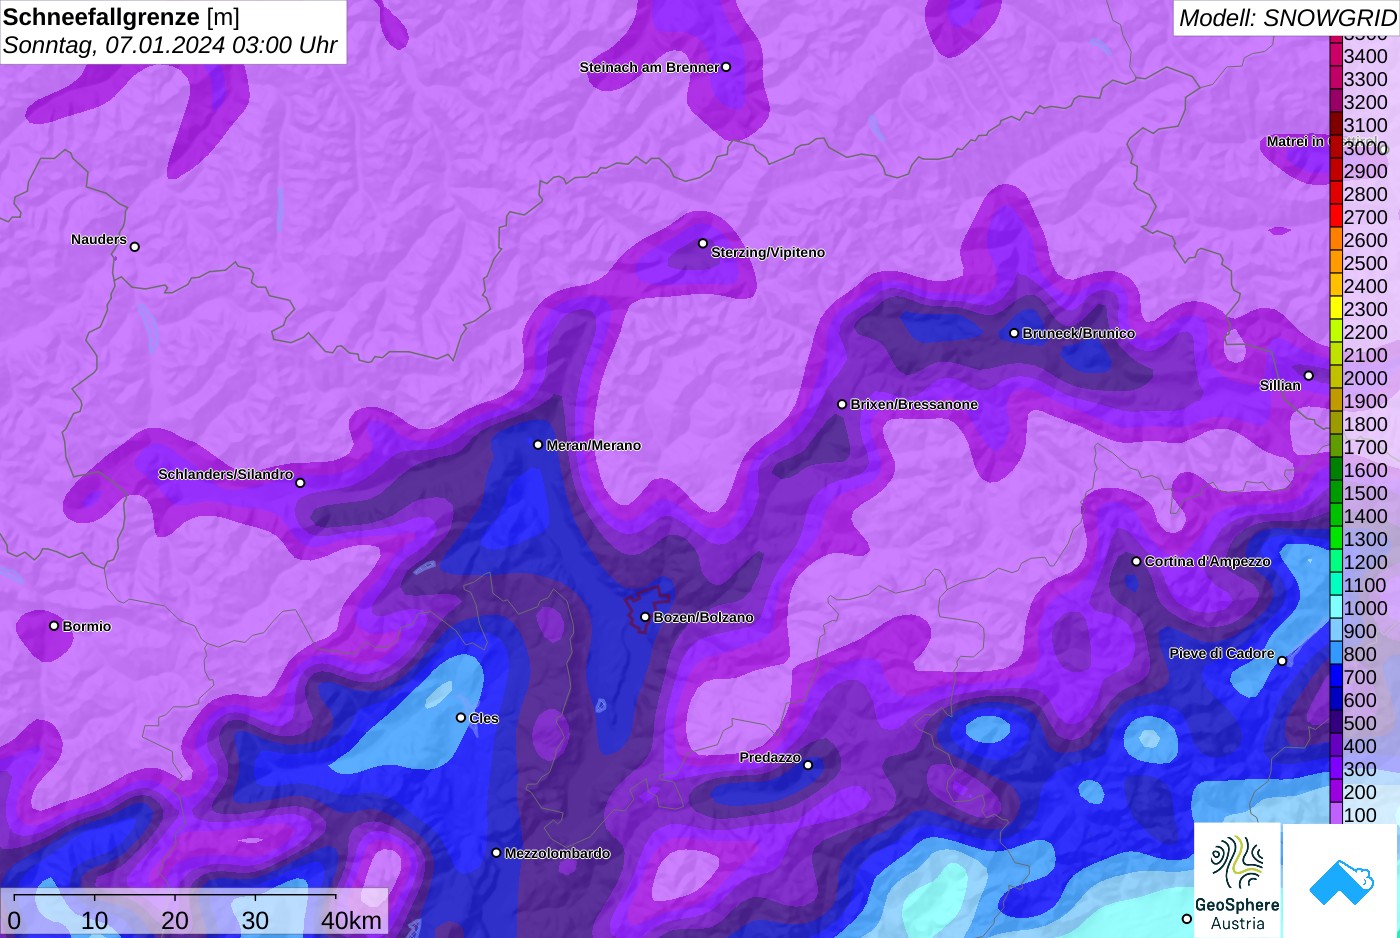This screenshot has width=1400, height=938.
Task: Click the Brixen/Bressanone label
Action: pyautogui.click(x=914, y=404)
